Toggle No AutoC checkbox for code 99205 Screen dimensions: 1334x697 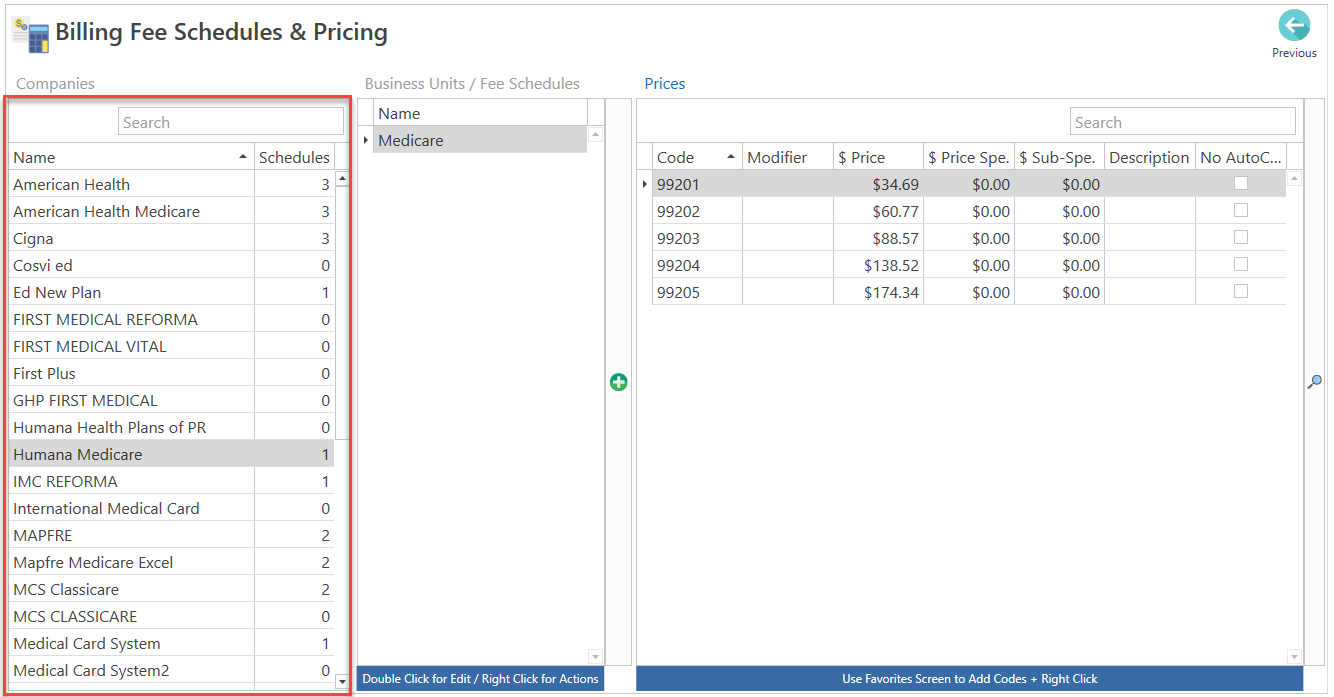[1241, 291]
